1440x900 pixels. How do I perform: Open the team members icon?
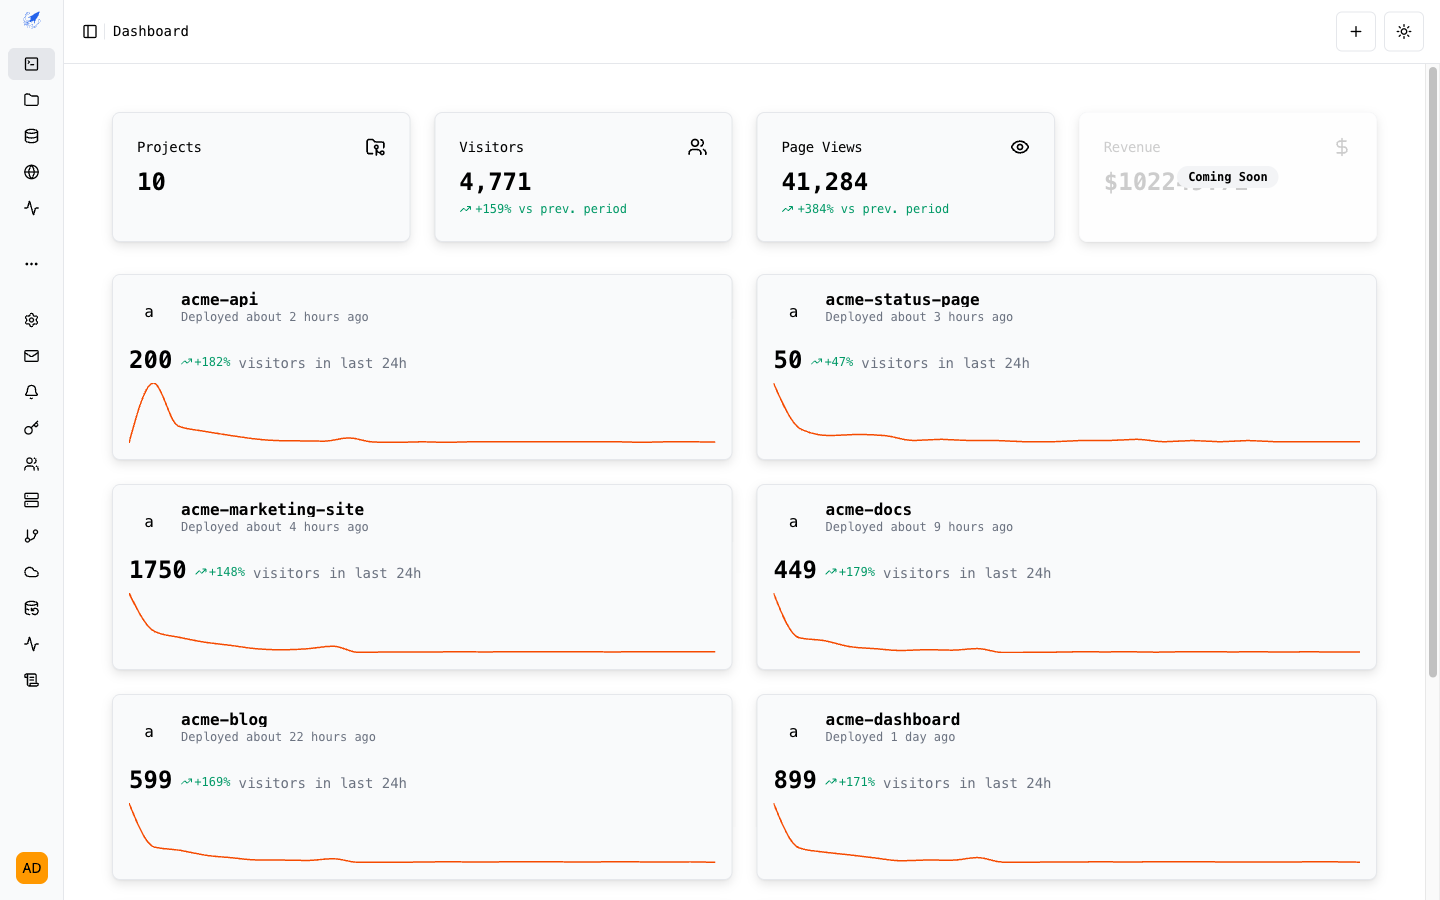point(31,463)
